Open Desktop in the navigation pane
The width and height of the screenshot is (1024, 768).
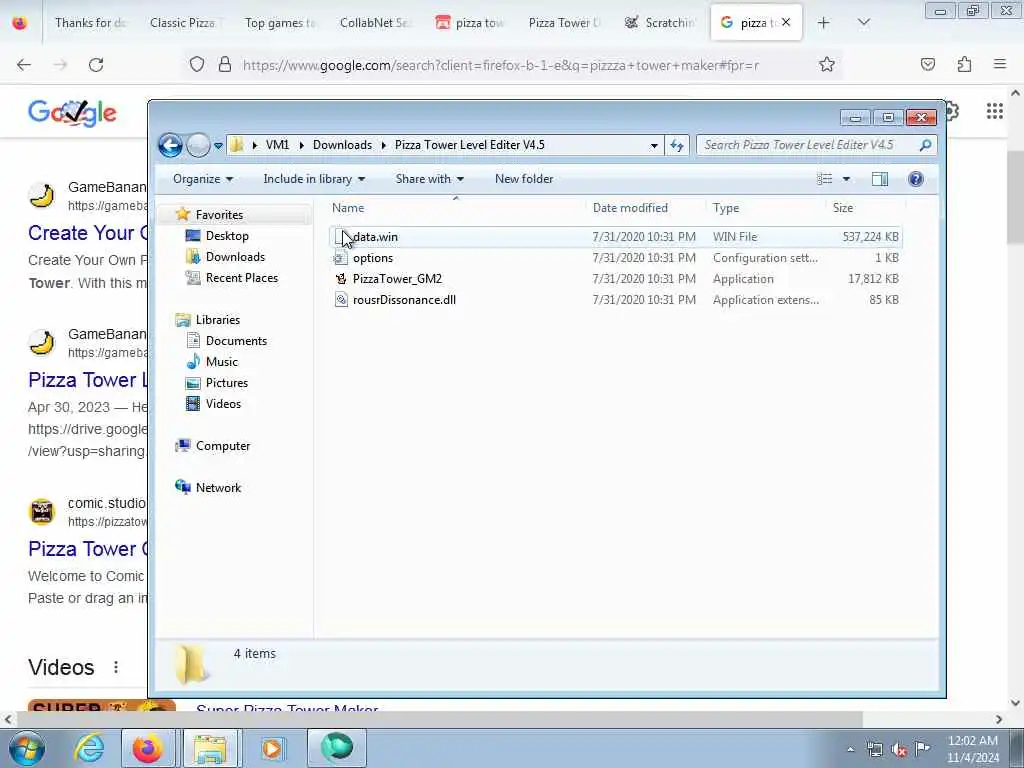coord(227,236)
